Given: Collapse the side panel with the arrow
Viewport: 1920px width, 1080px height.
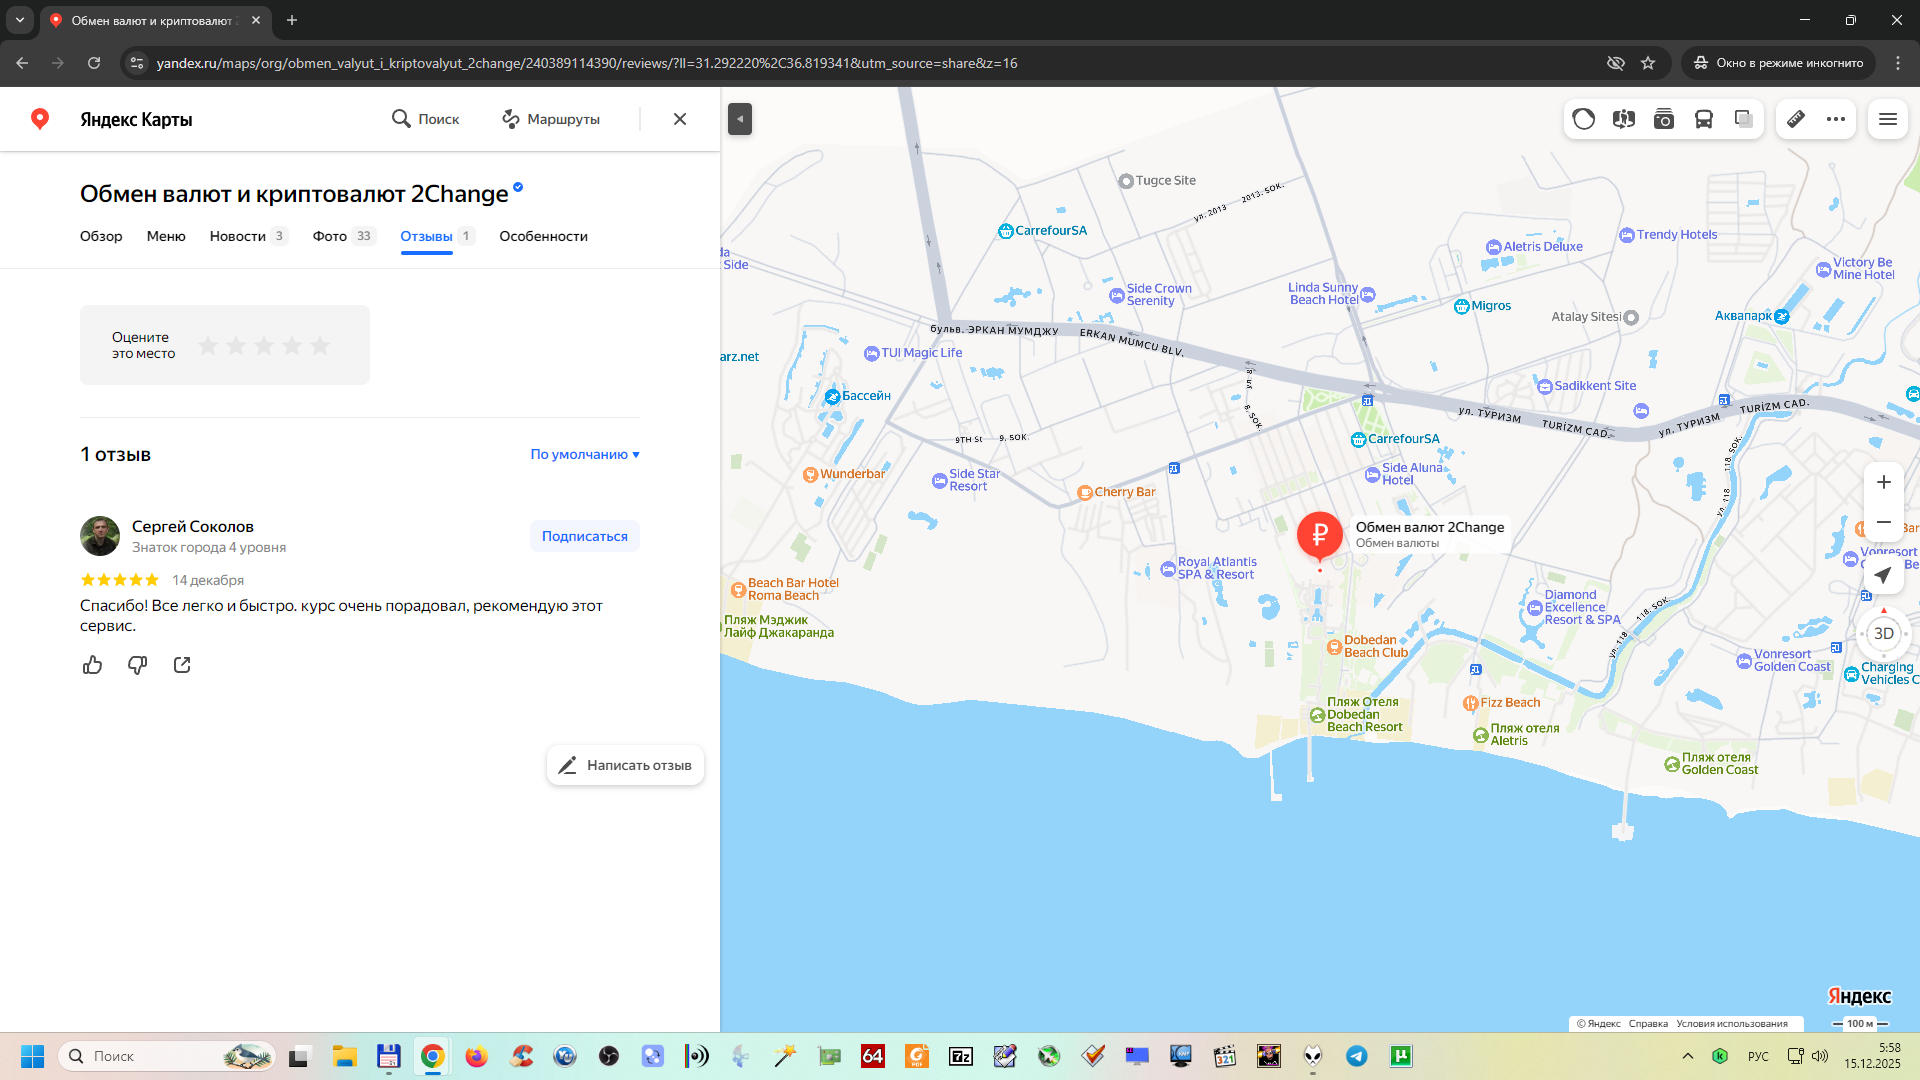Looking at the screenshot, I should pyautogui.click(x=740, y=119).
